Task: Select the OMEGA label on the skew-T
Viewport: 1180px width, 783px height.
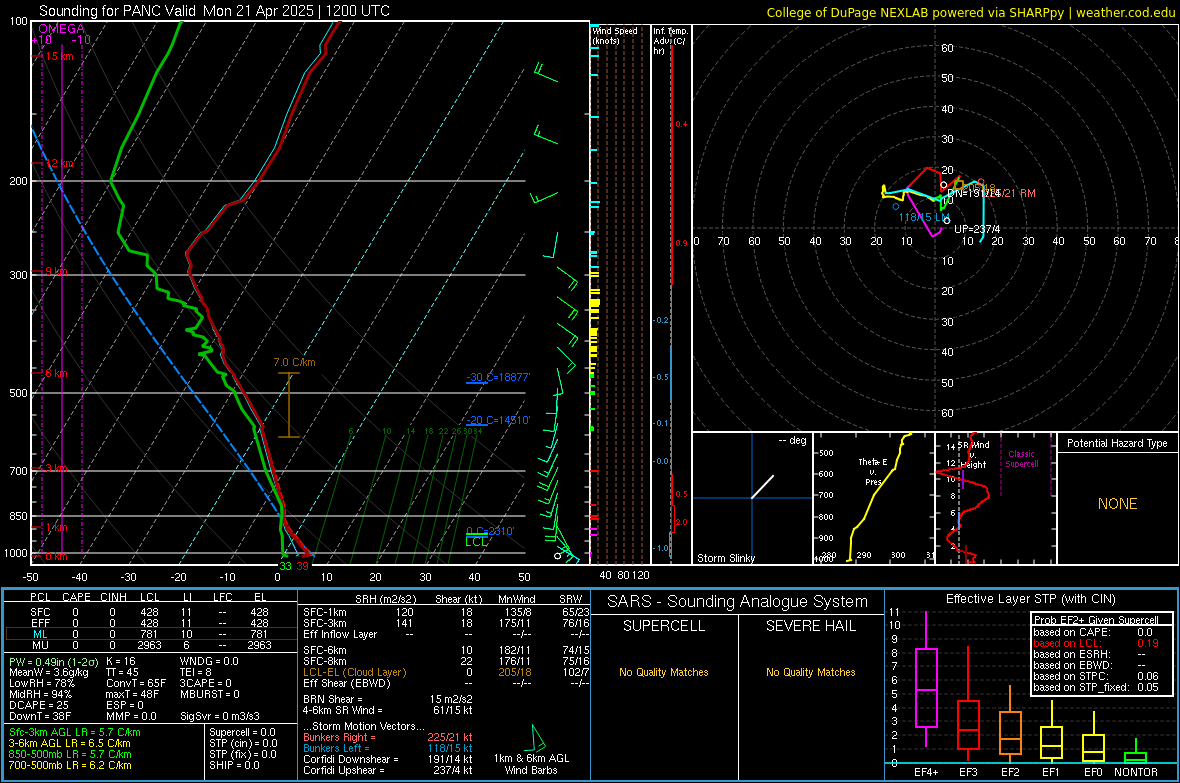Action: (x=62, y=29)
